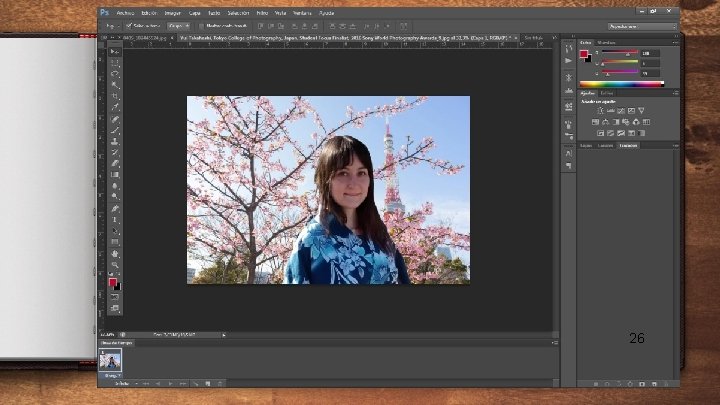Delete the selected animation frame

coord(220,383)
